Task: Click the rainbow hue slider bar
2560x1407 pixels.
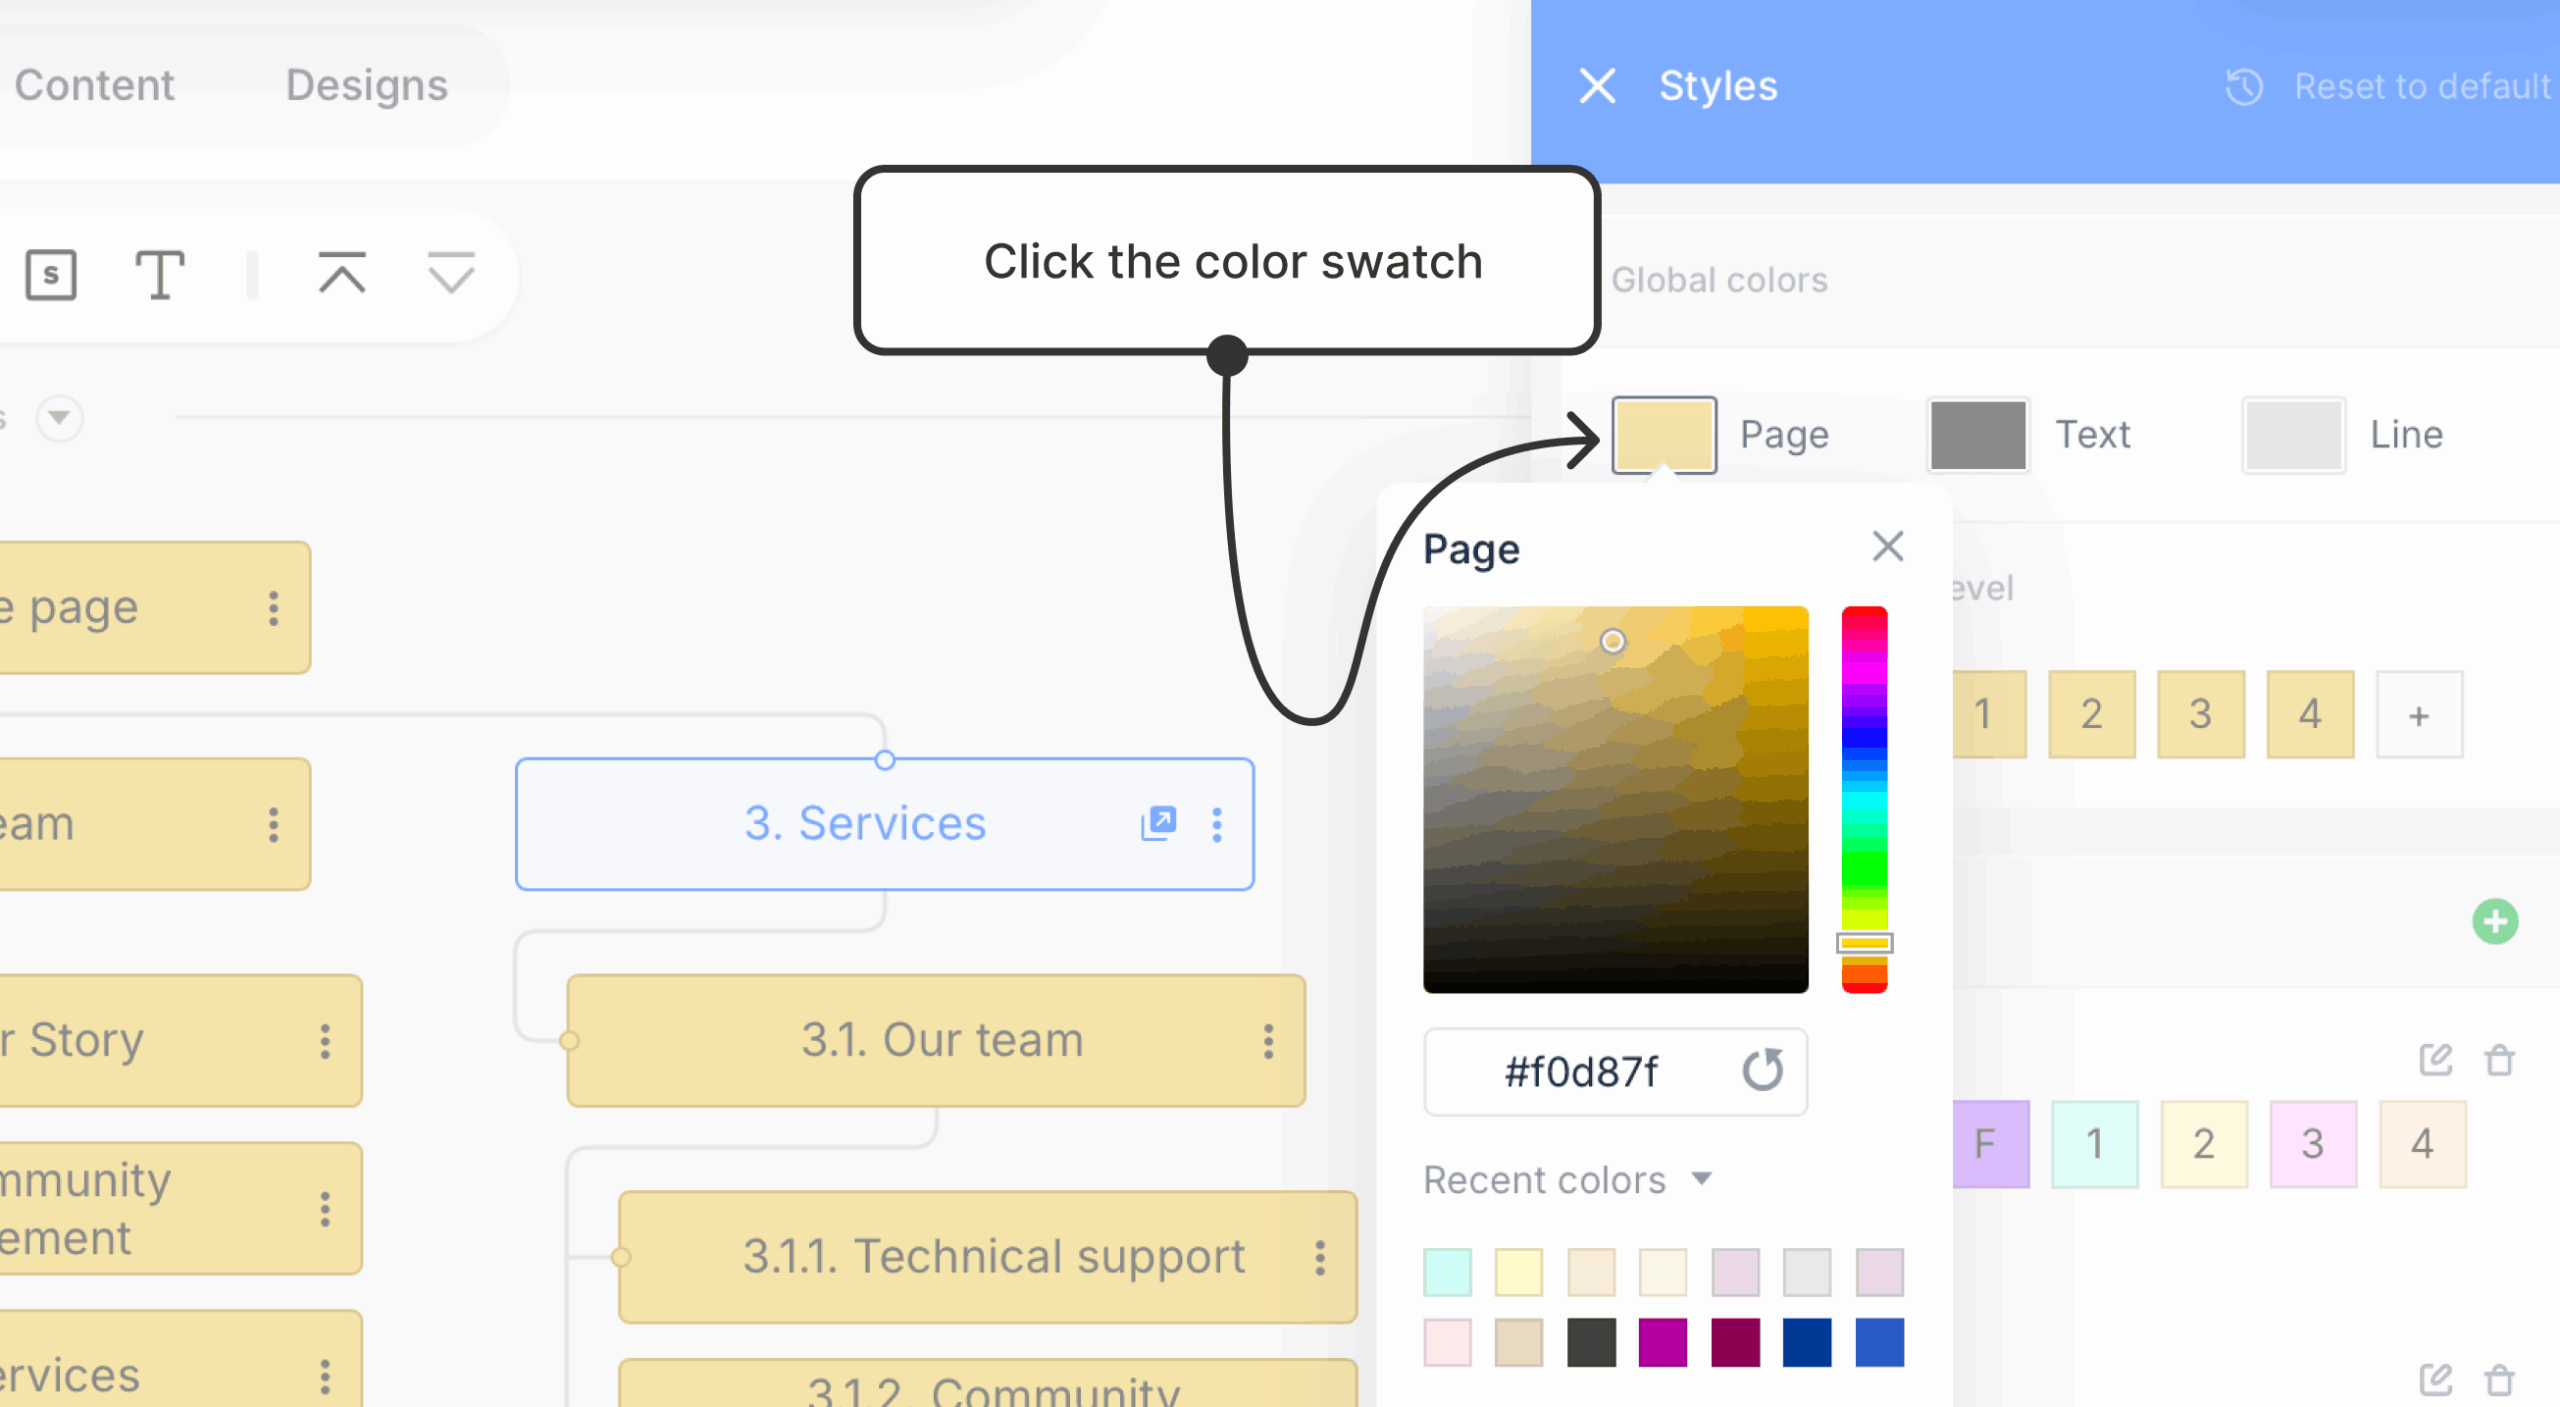Action: click(x=1864, y=799)
